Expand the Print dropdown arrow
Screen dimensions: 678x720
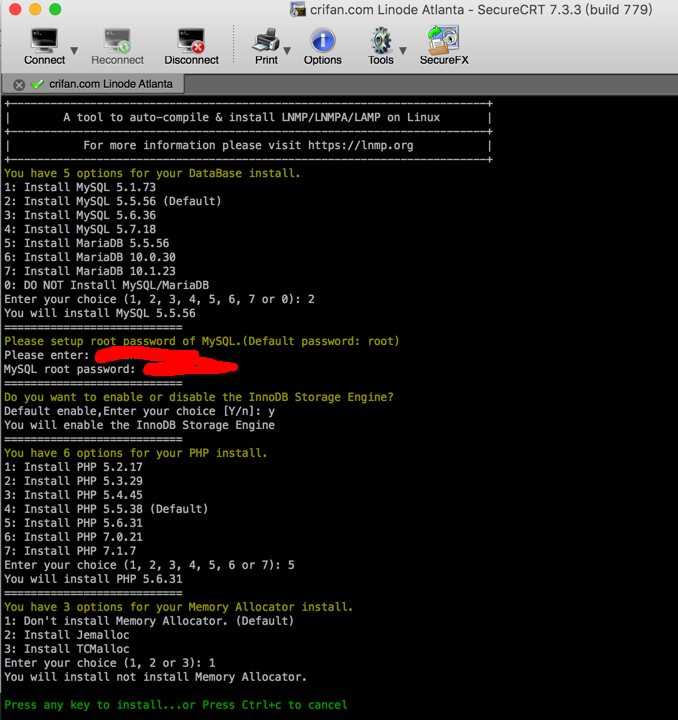[287, 51]
